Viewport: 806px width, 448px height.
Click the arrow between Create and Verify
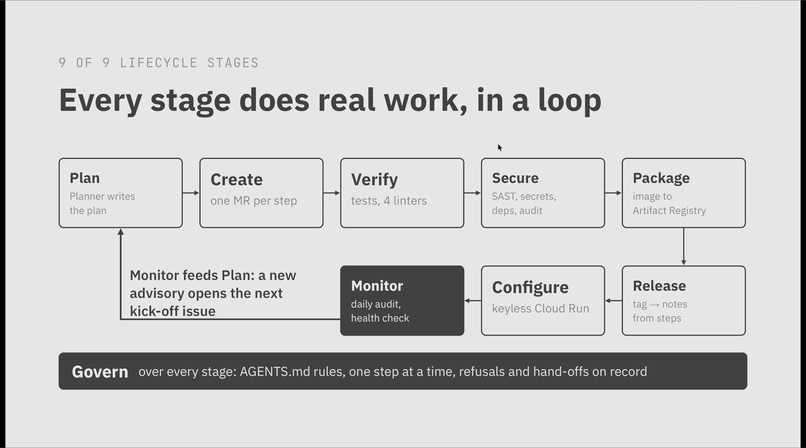[x=332, y=193]
